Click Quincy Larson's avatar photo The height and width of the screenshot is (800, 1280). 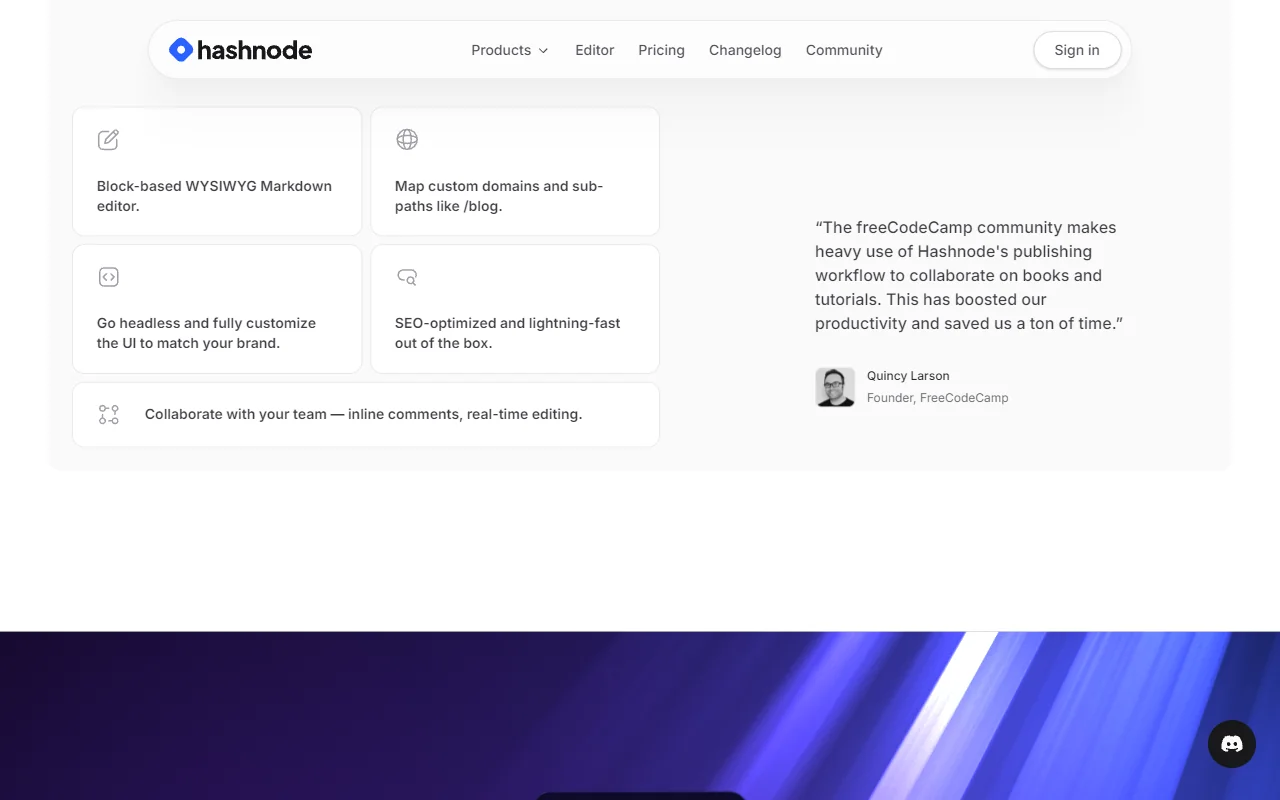(x=835, y=387)
